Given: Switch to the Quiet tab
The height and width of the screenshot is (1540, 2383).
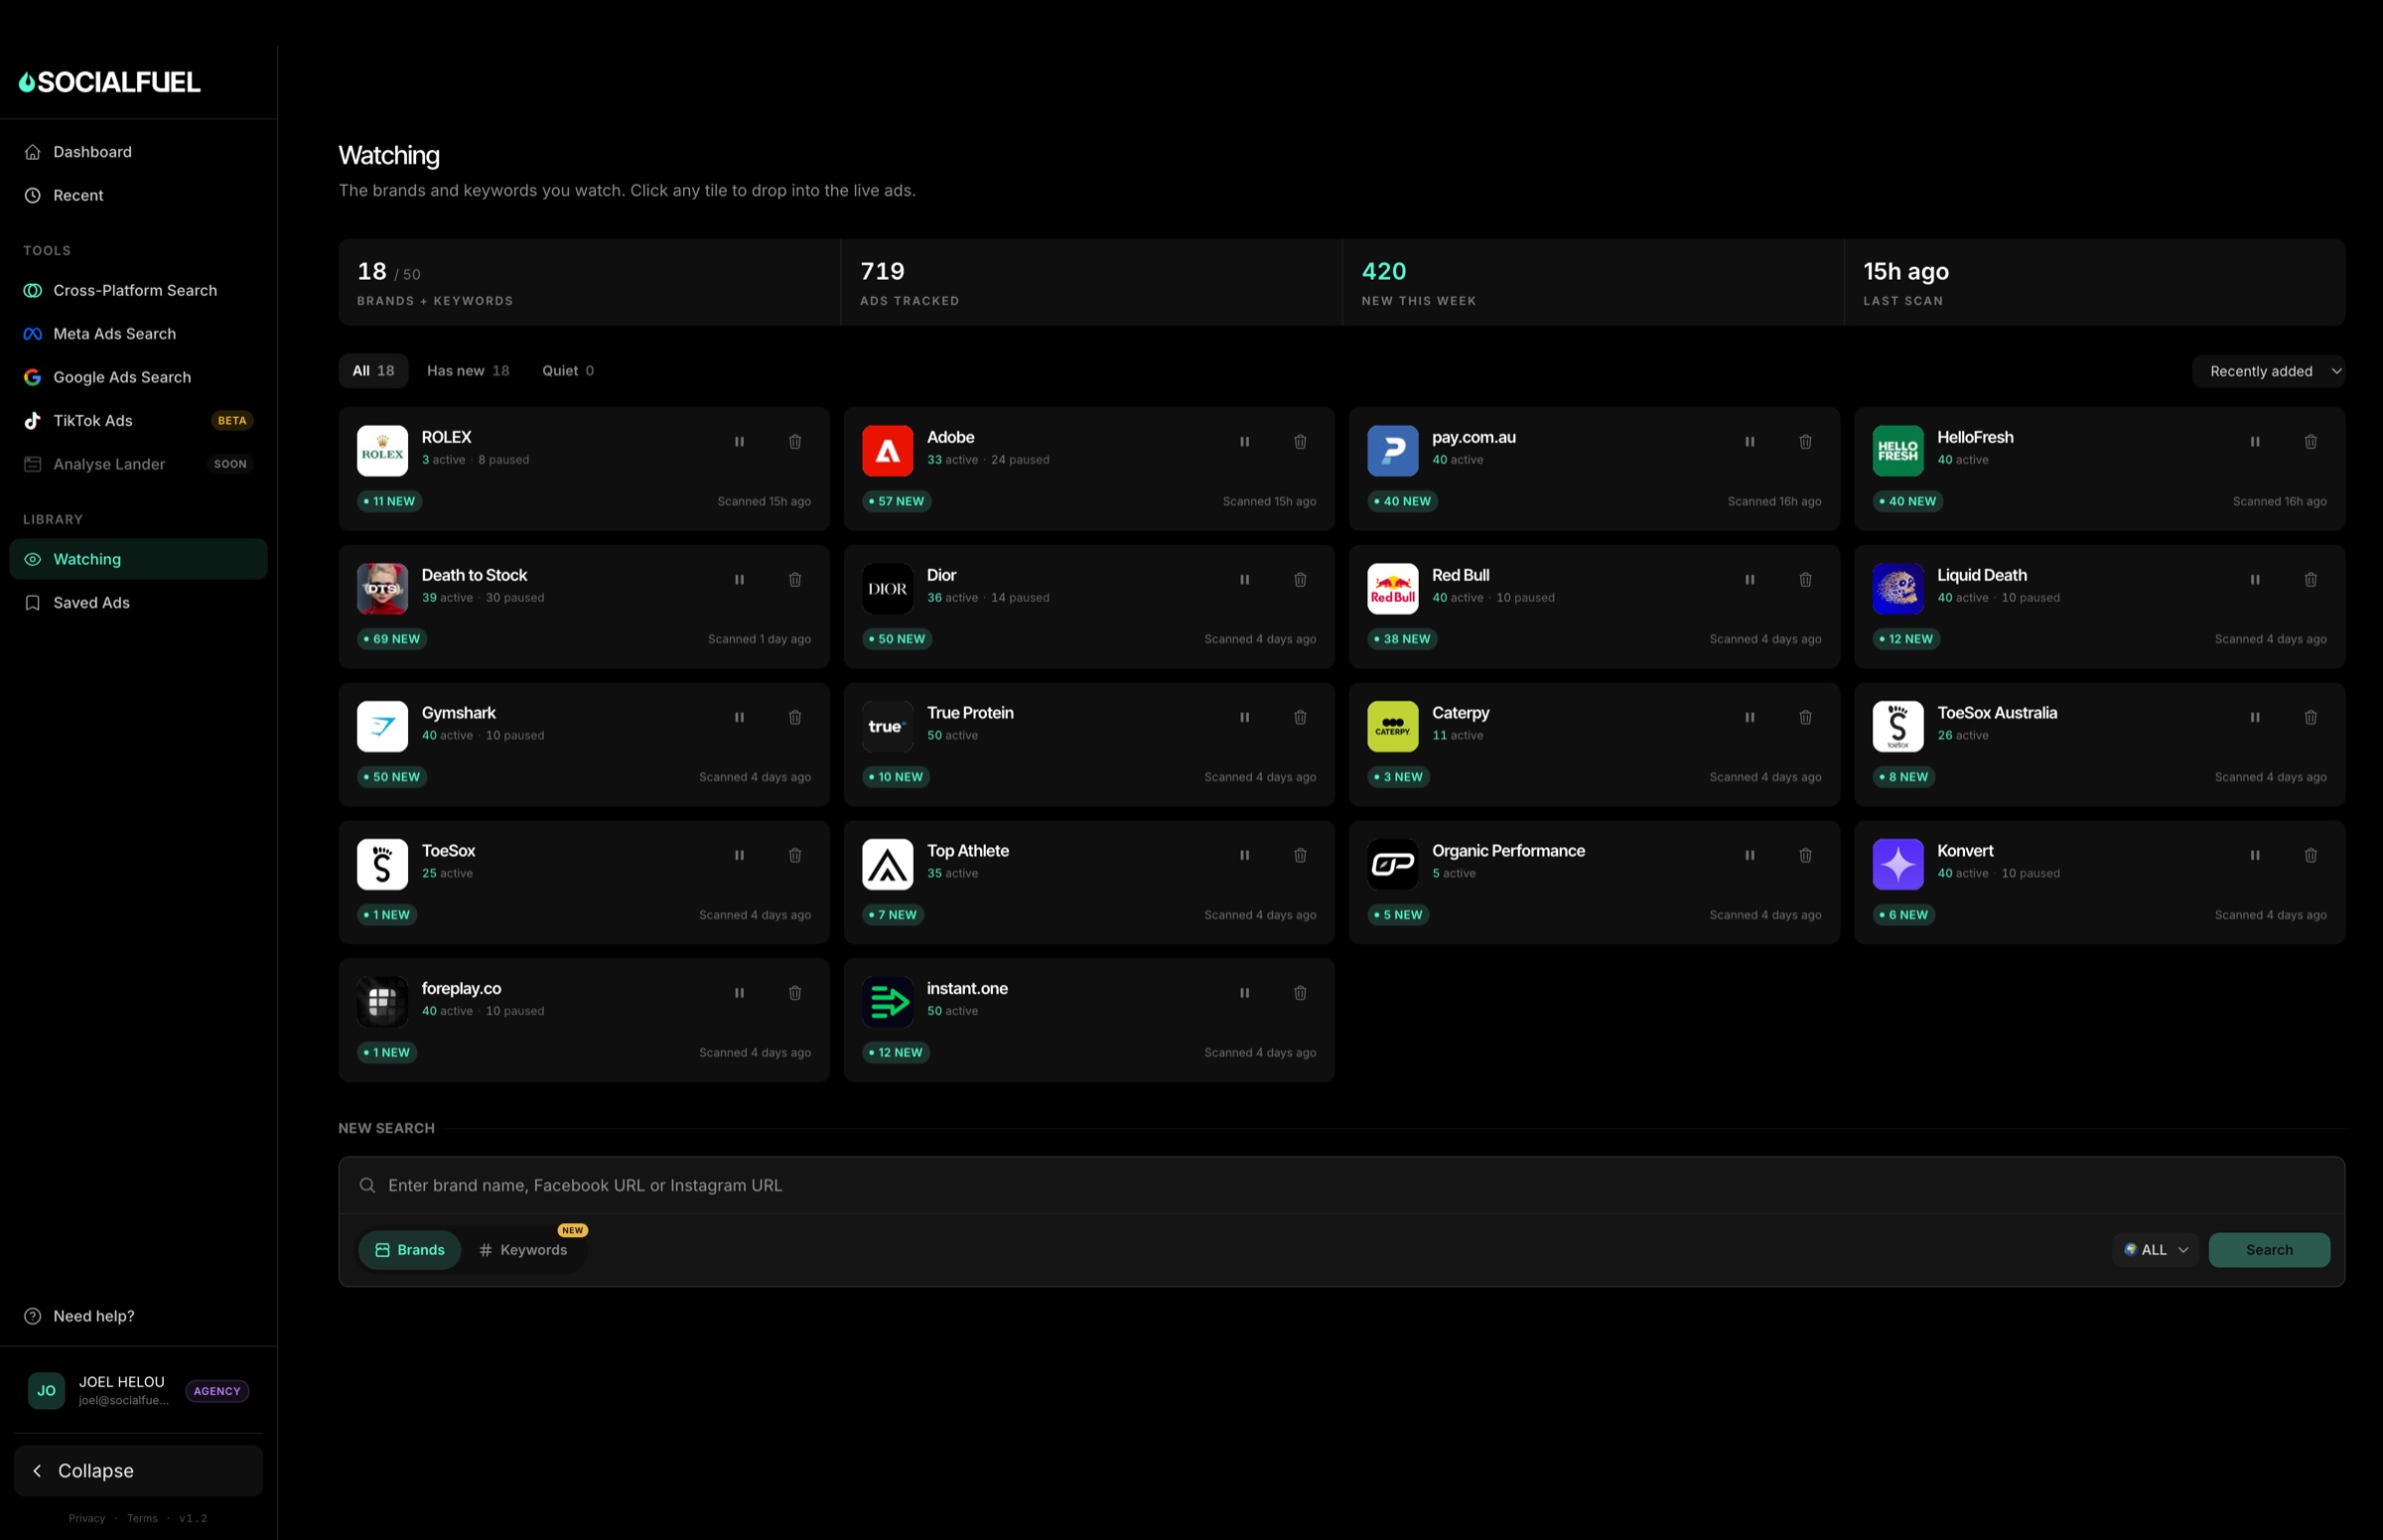Looking at the screenshot, I should pos(568,371).
